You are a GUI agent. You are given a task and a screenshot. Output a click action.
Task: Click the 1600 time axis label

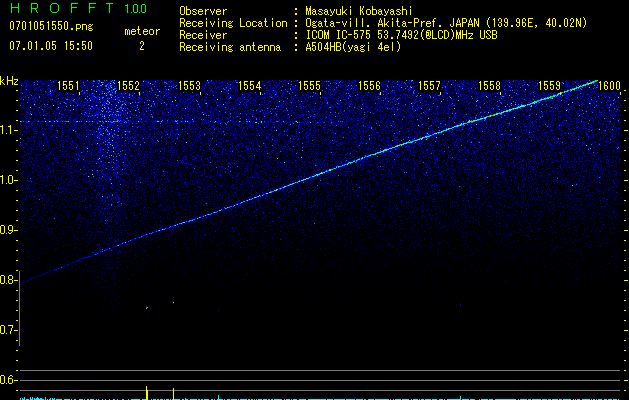609,85
